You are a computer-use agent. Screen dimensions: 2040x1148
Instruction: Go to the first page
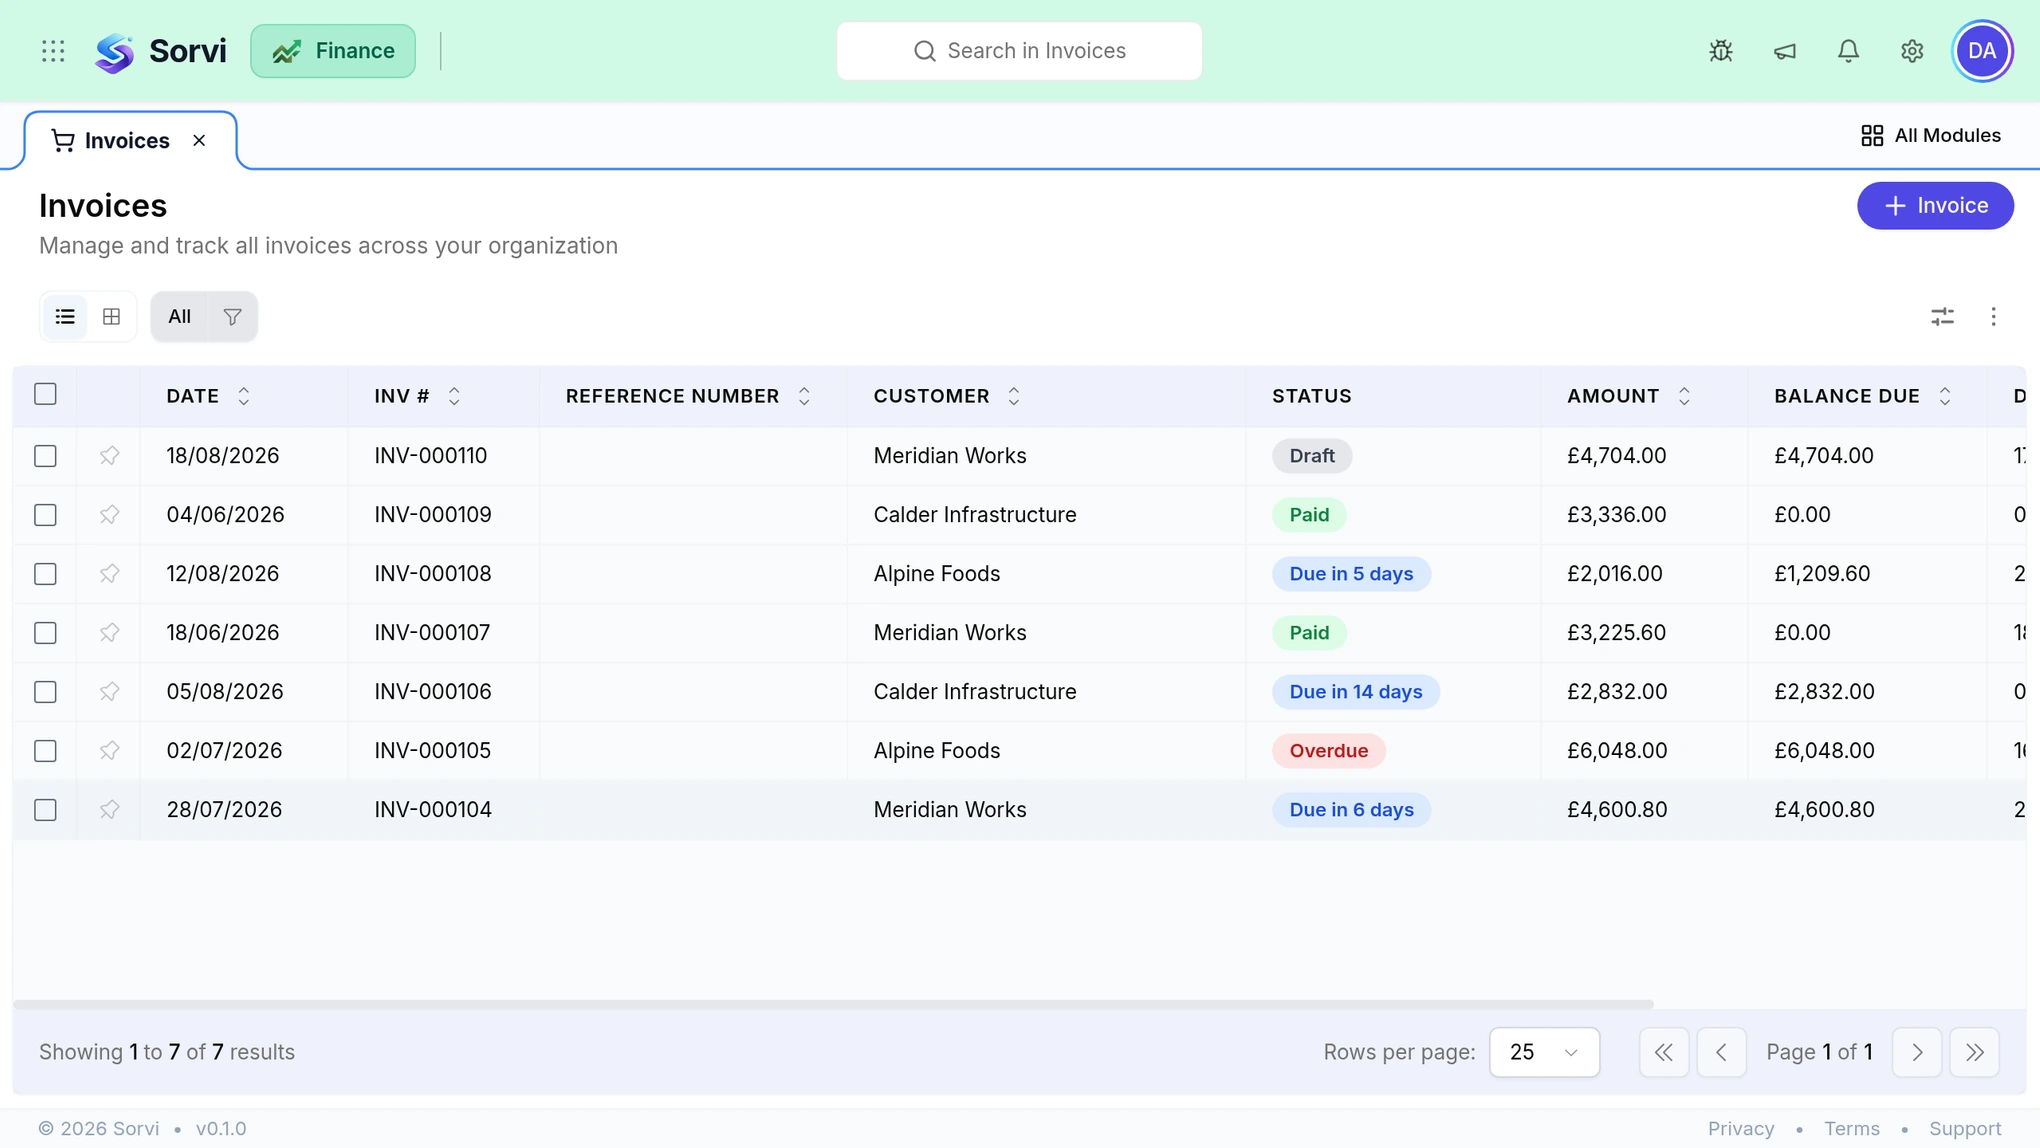point(1663,1052)
